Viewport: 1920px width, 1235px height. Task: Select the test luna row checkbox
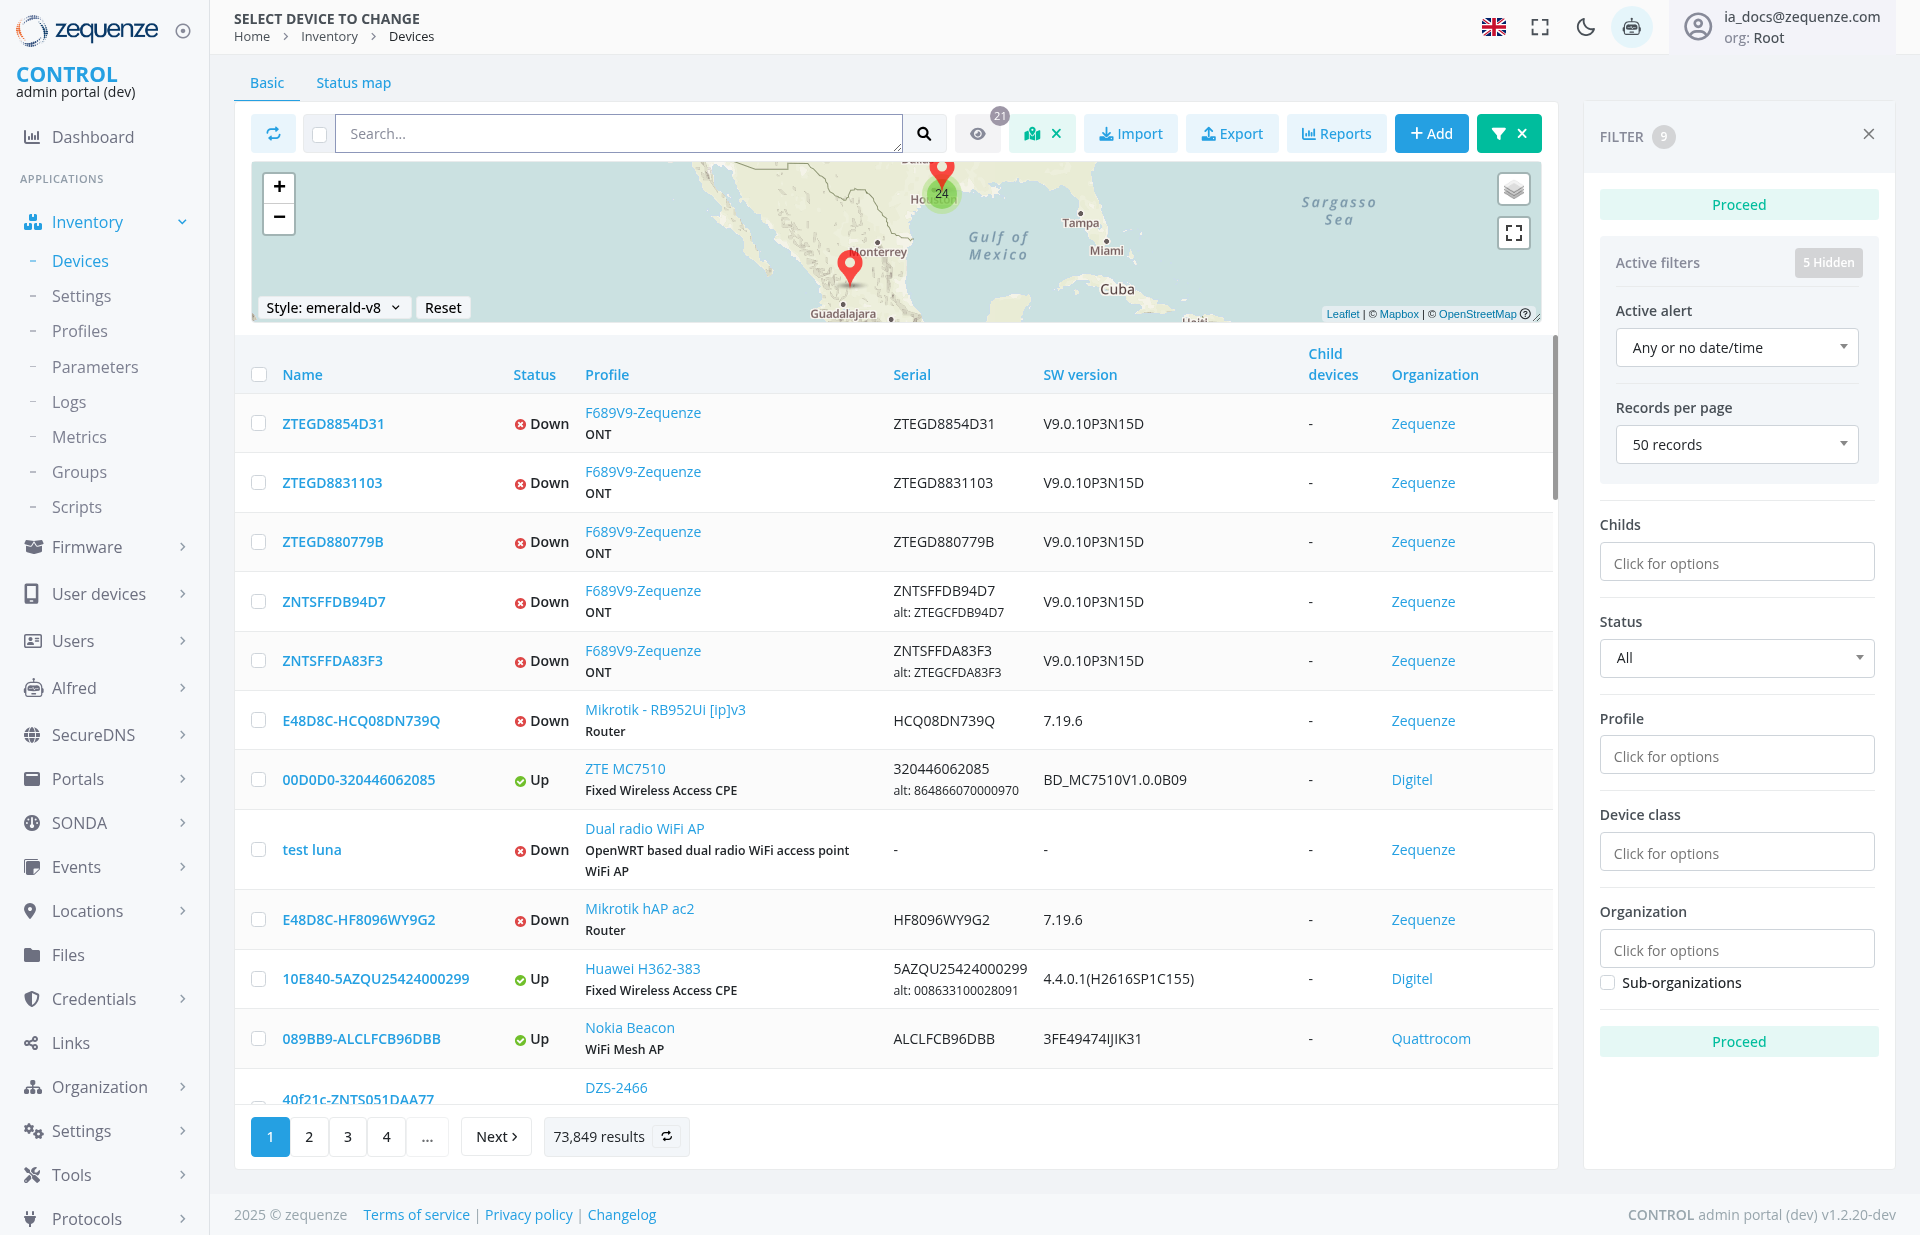pos(259,849)
